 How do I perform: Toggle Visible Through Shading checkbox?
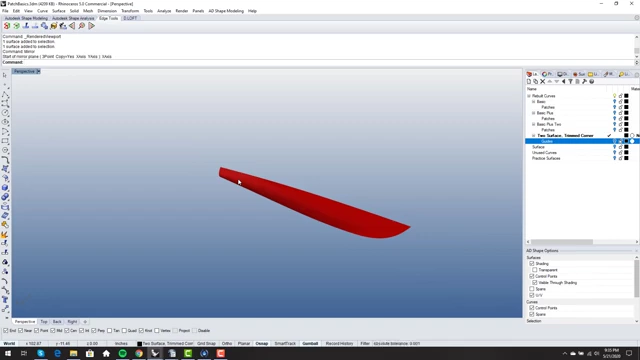tap(535, 282)
